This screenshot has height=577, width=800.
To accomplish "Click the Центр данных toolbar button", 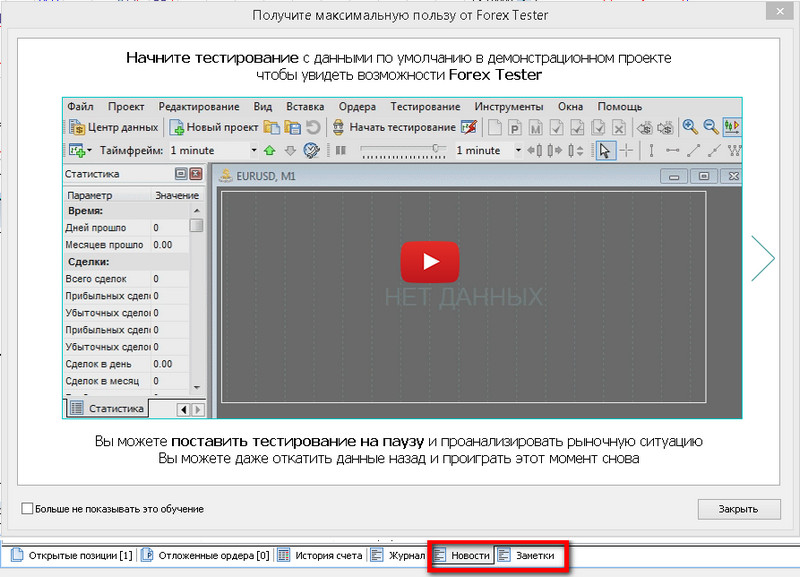I will (x=113, y=127).
